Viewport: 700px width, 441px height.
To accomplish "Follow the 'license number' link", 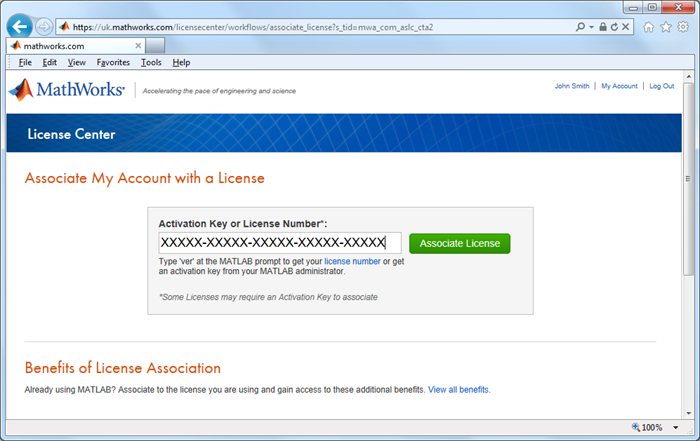I will (350, 262).
